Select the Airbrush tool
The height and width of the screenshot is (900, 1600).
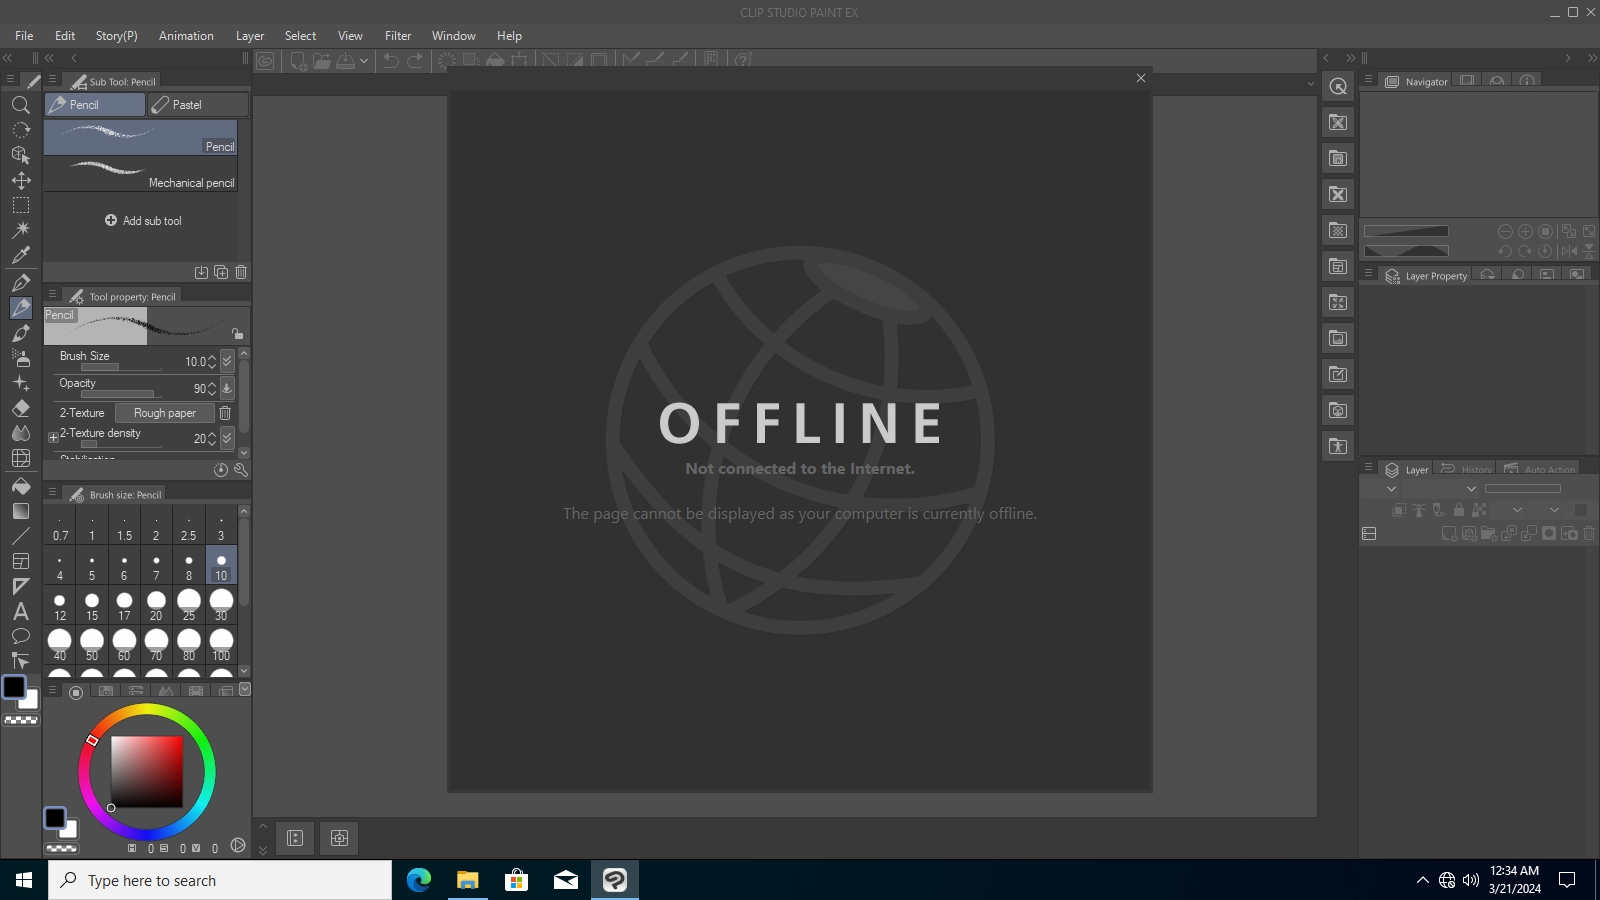pos(21,358)
